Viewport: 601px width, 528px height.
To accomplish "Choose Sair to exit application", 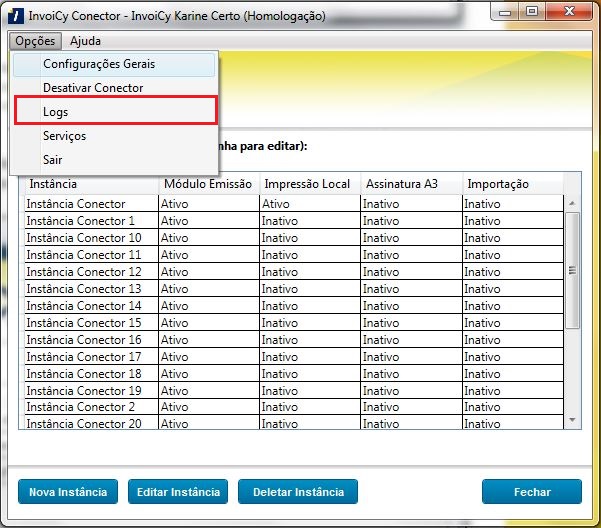I will coord(115,160).
